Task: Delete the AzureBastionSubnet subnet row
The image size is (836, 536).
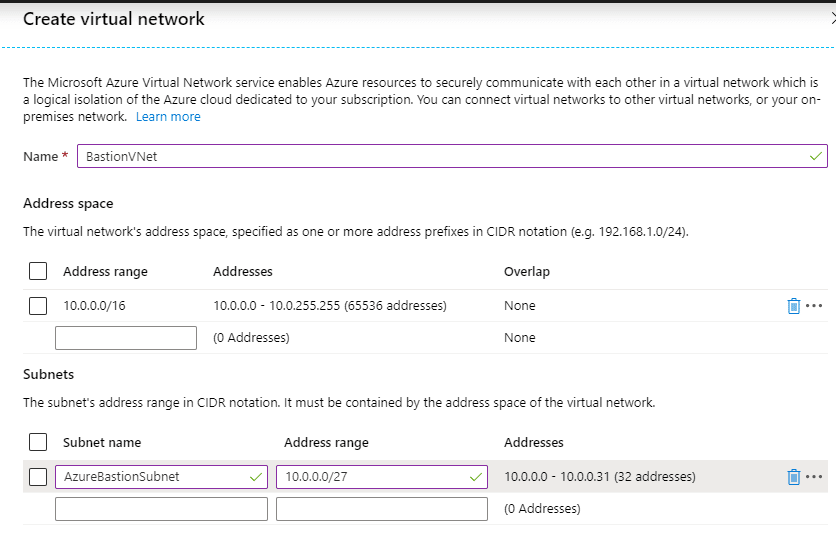Action: 793,477
